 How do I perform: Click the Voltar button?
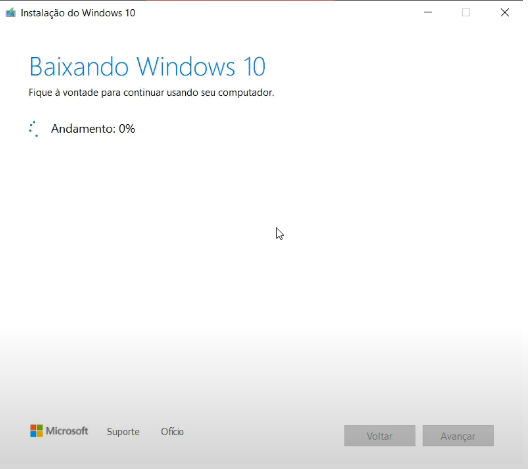380,436
